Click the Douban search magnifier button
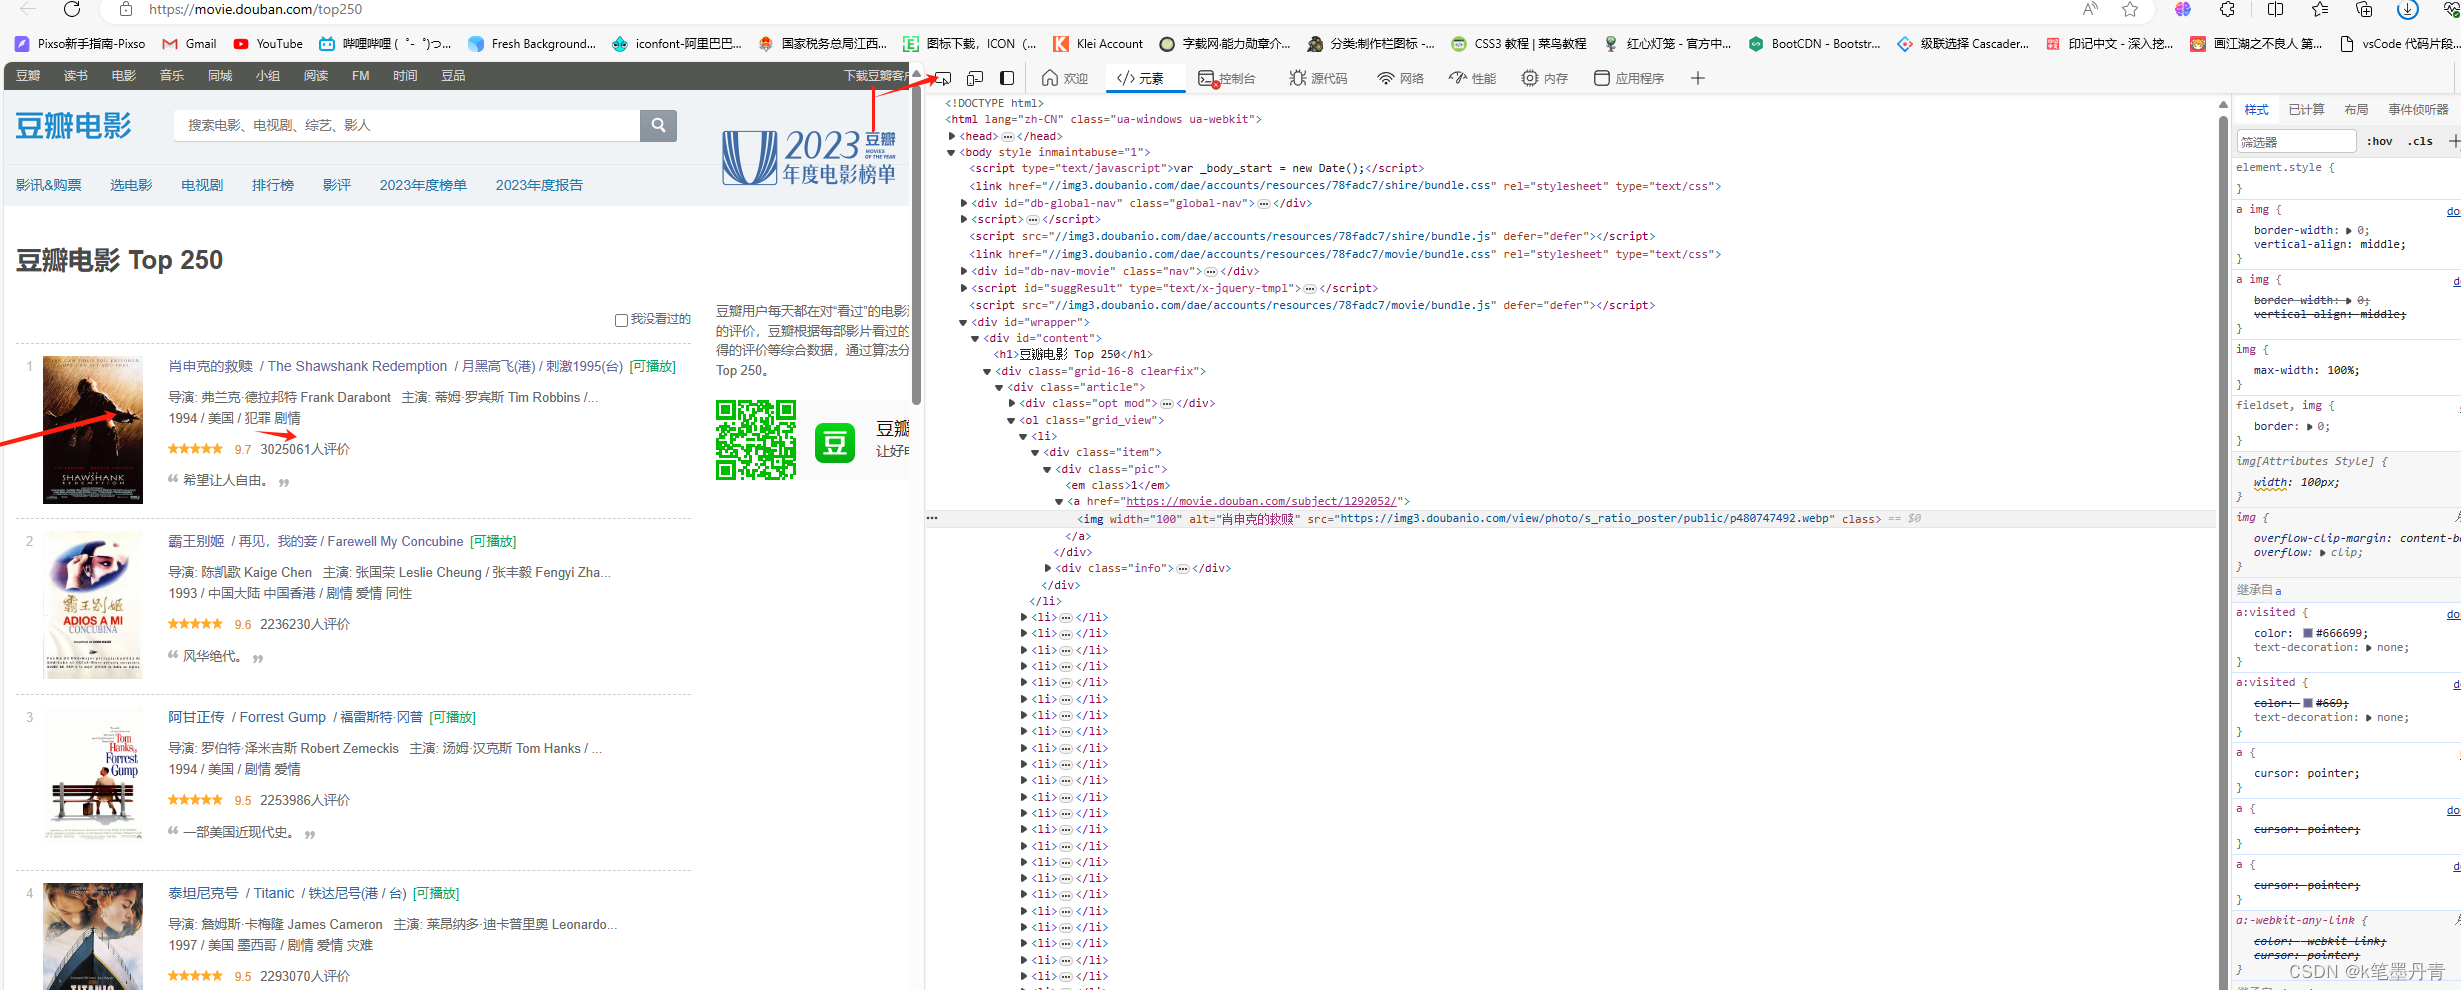This screenshot has height=990, width=2461. tap(658, 125)
